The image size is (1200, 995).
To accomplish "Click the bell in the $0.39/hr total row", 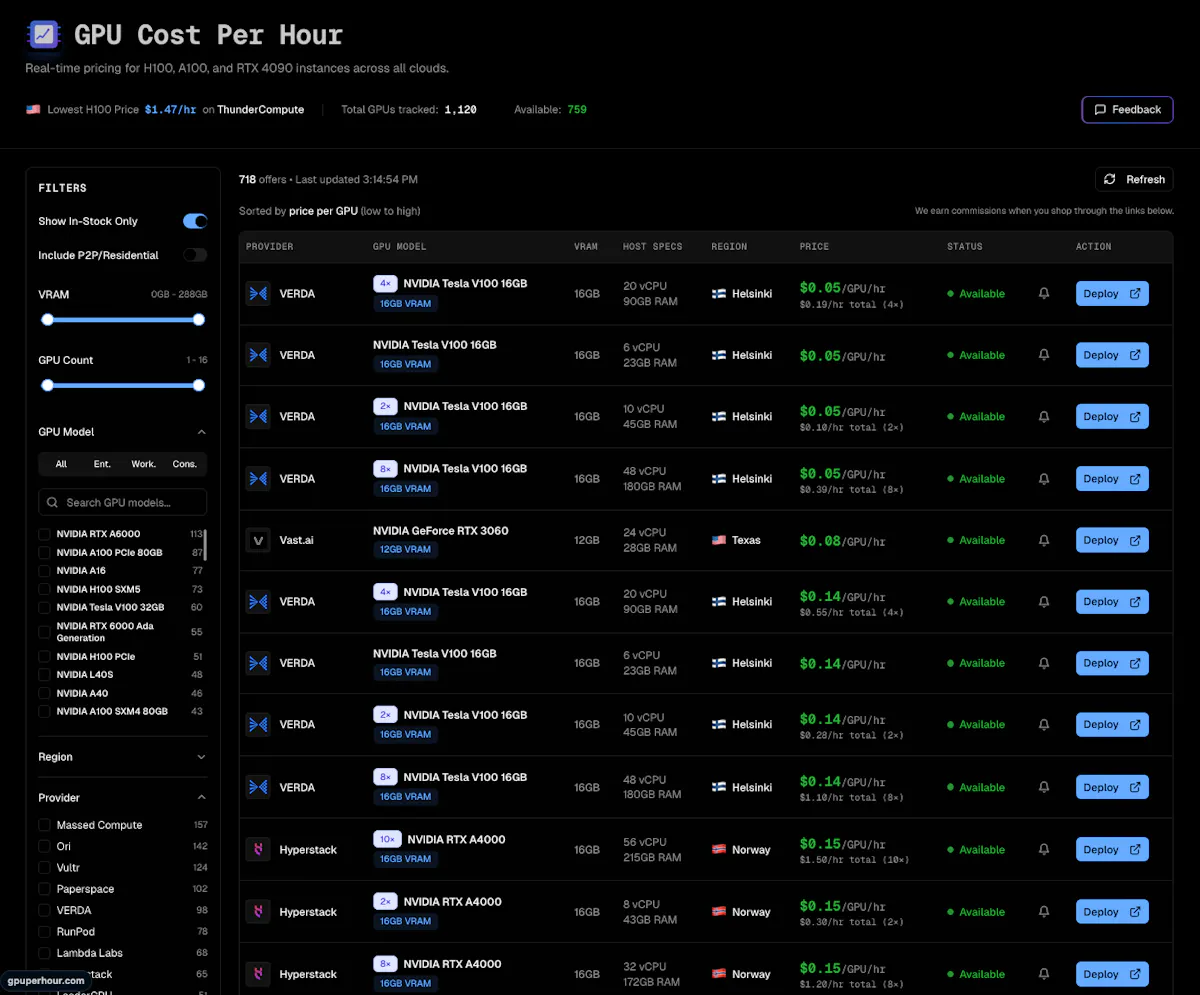I will (x=1044, y=479).
